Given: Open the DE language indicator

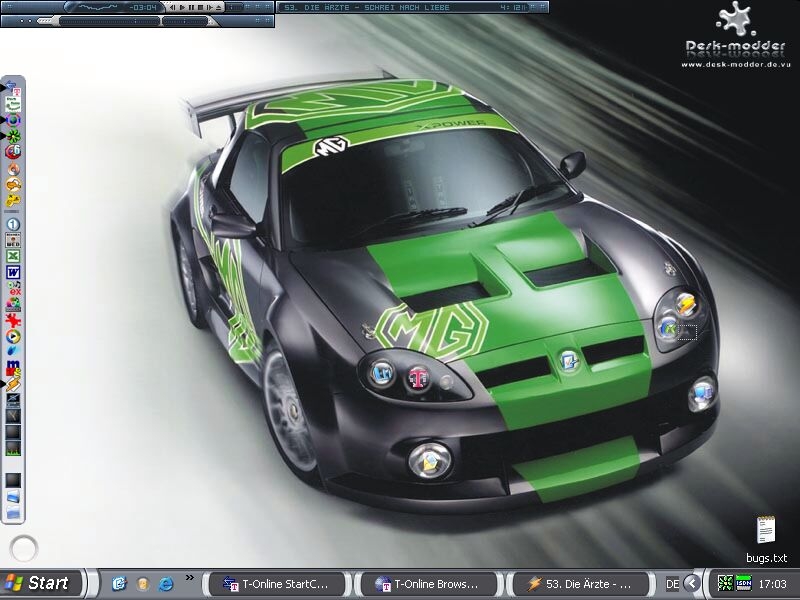Looking at the screenshot, I should [x=672, y=584].
